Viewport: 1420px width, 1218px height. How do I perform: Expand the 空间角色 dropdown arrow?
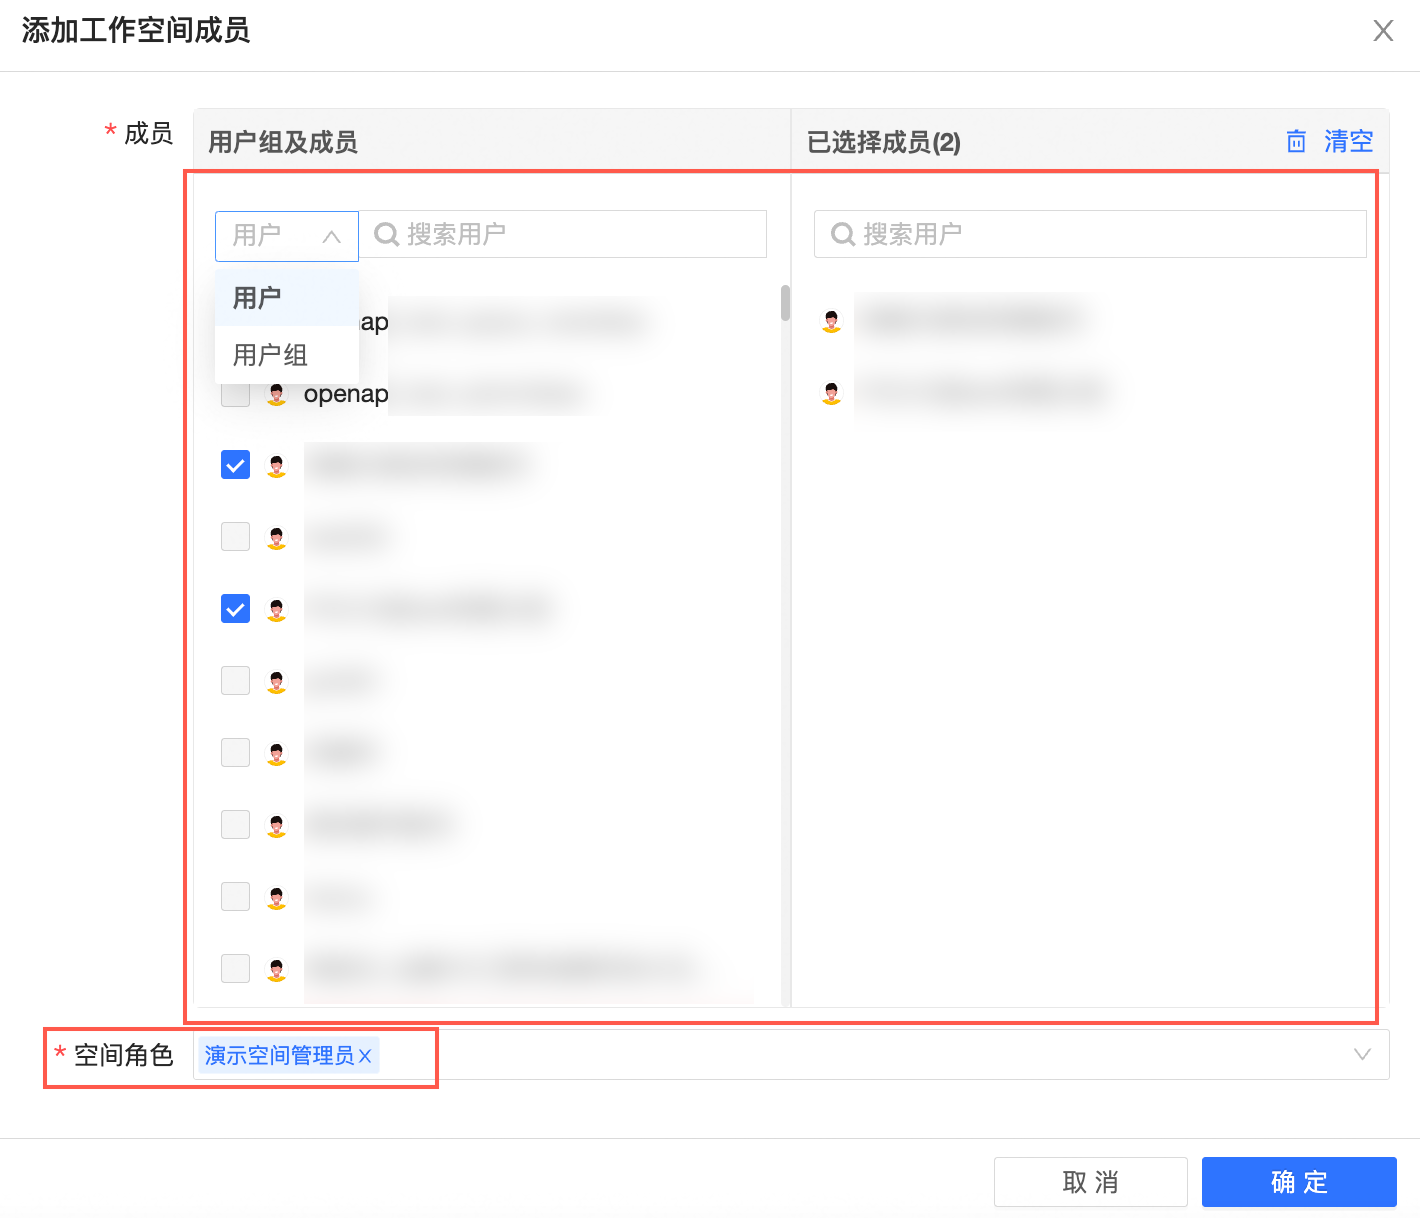click(x=1361, y=1055)
